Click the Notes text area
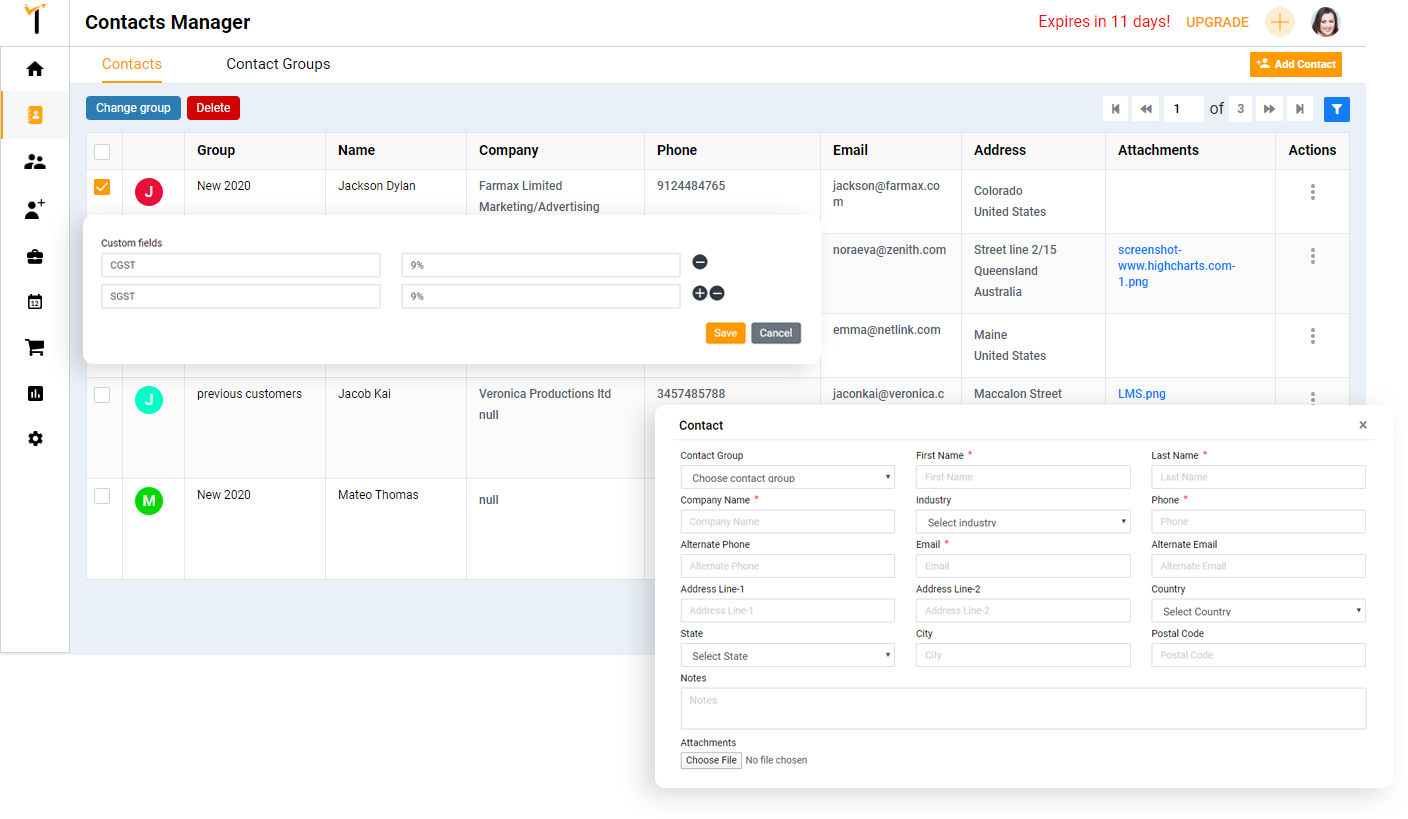Image resolution: width=1408 pixels, height=819 pixels. (x=1023, y=708)
